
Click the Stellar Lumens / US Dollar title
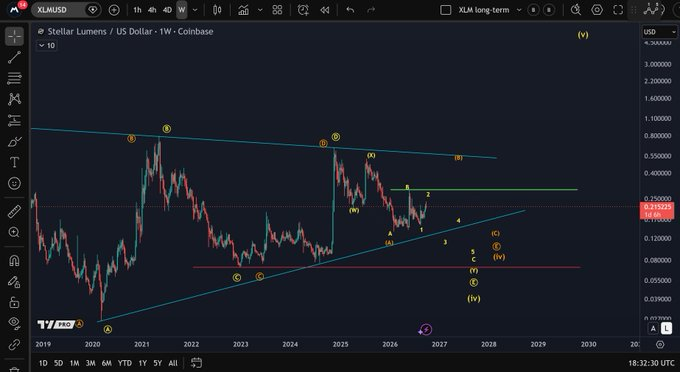[x=100, y=31]
